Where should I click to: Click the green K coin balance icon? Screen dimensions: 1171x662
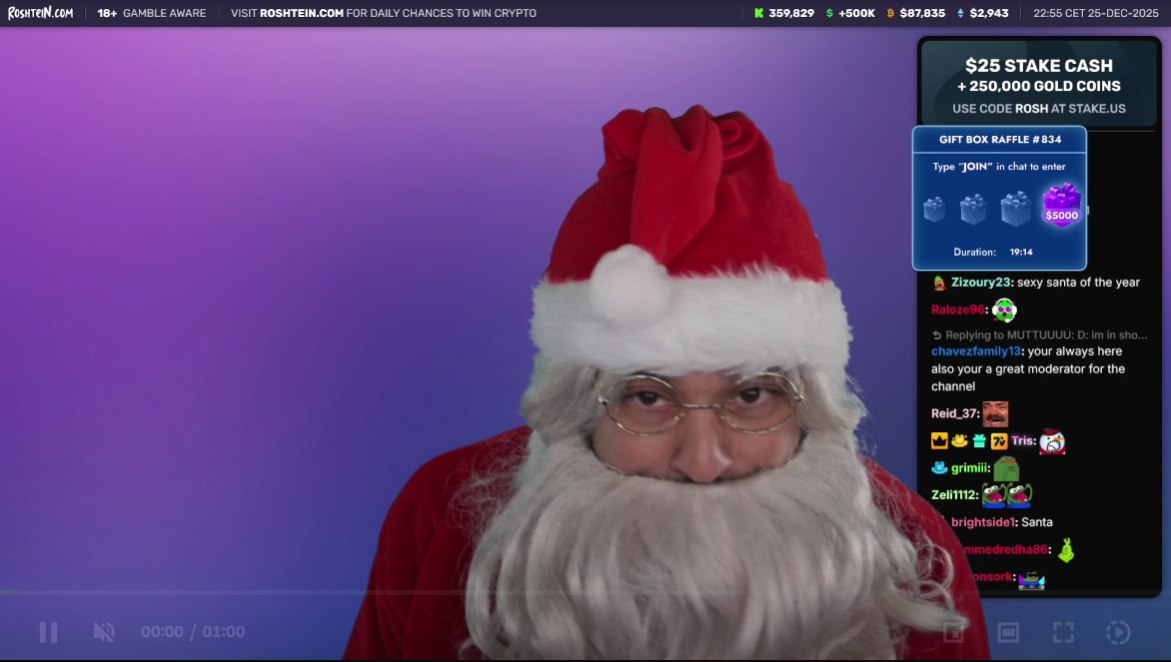759,13
